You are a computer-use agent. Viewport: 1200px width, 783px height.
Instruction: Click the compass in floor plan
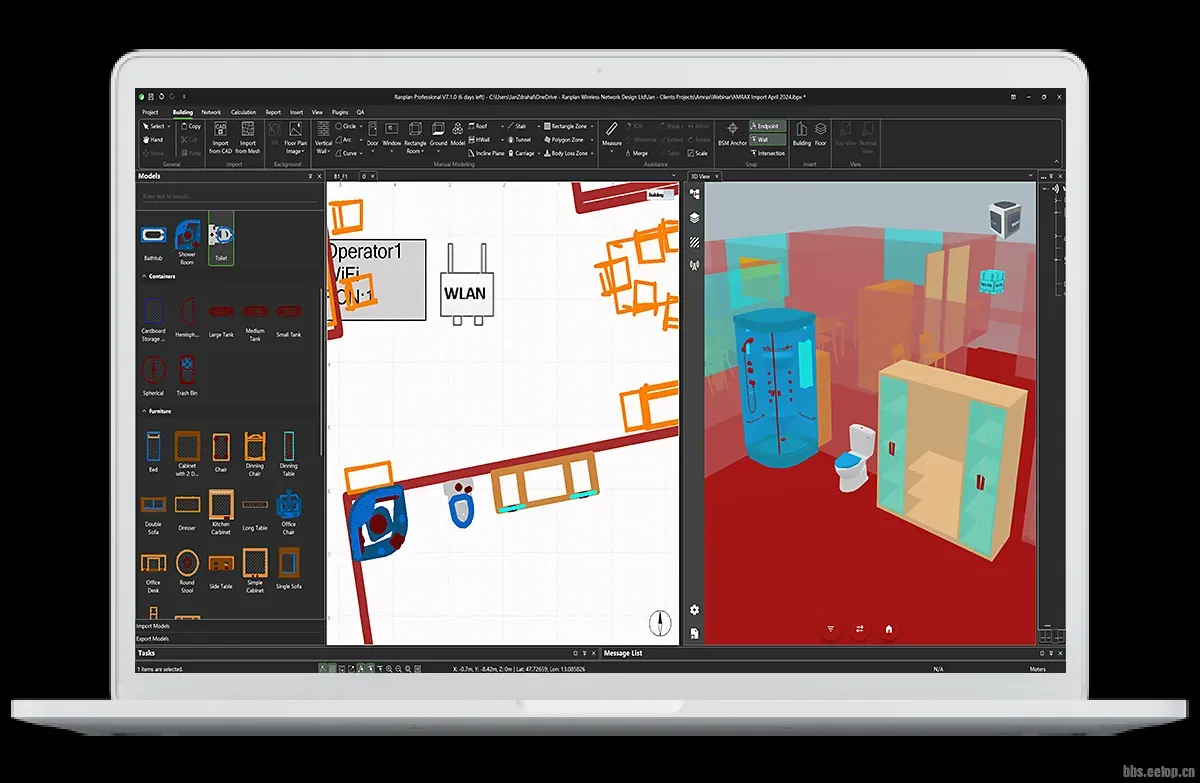click(x=659, y=624)
